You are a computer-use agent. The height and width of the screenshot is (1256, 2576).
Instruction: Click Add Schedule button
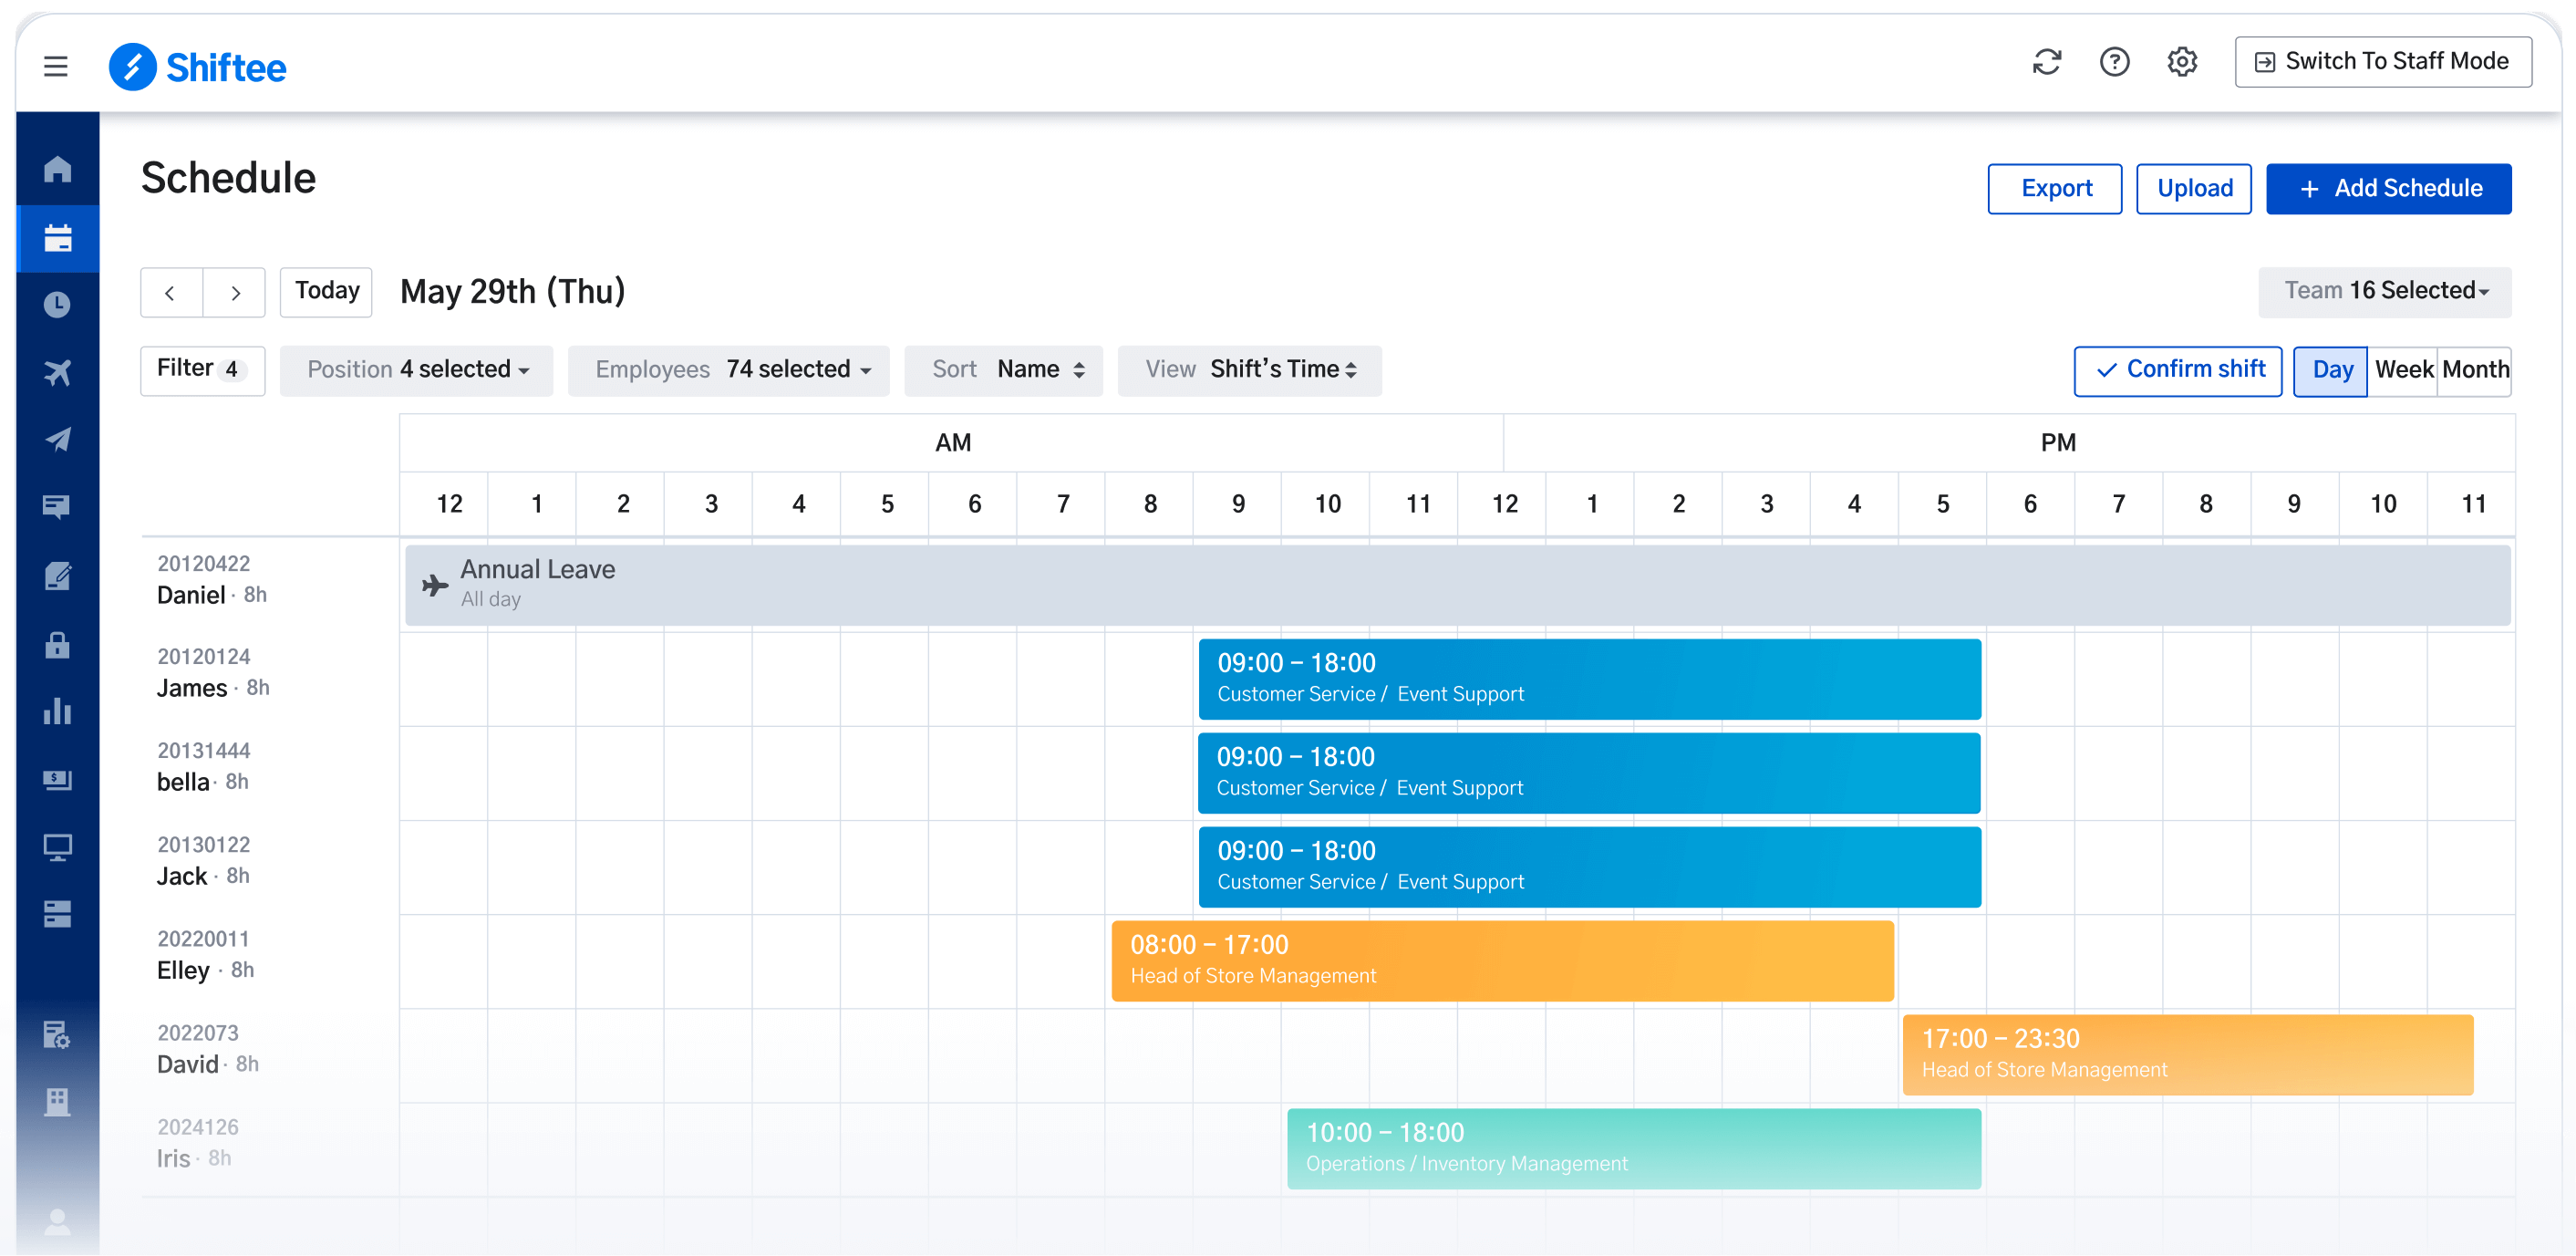2388,189
